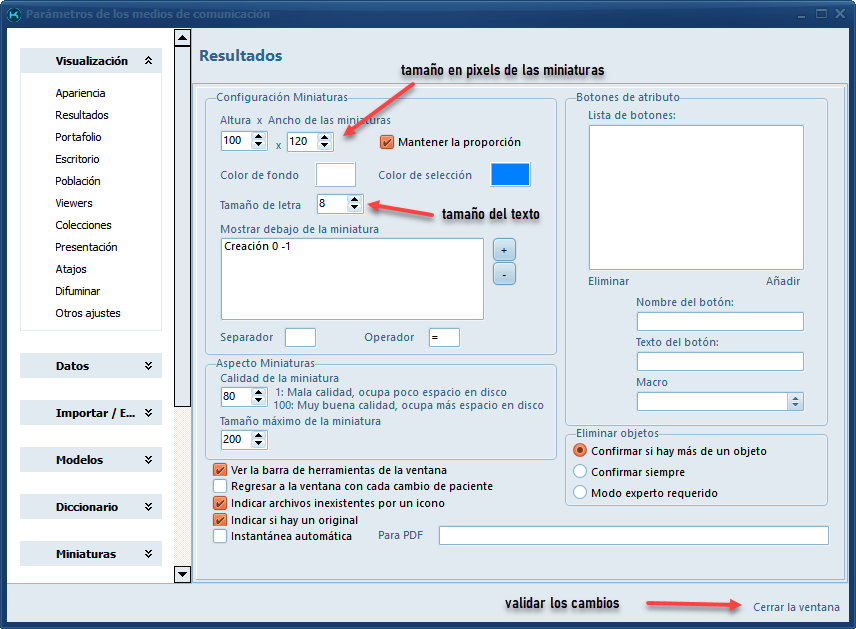Click the minus button beside thumbnail list
Screen dimensions: 856x629
[x=504, y=273]
